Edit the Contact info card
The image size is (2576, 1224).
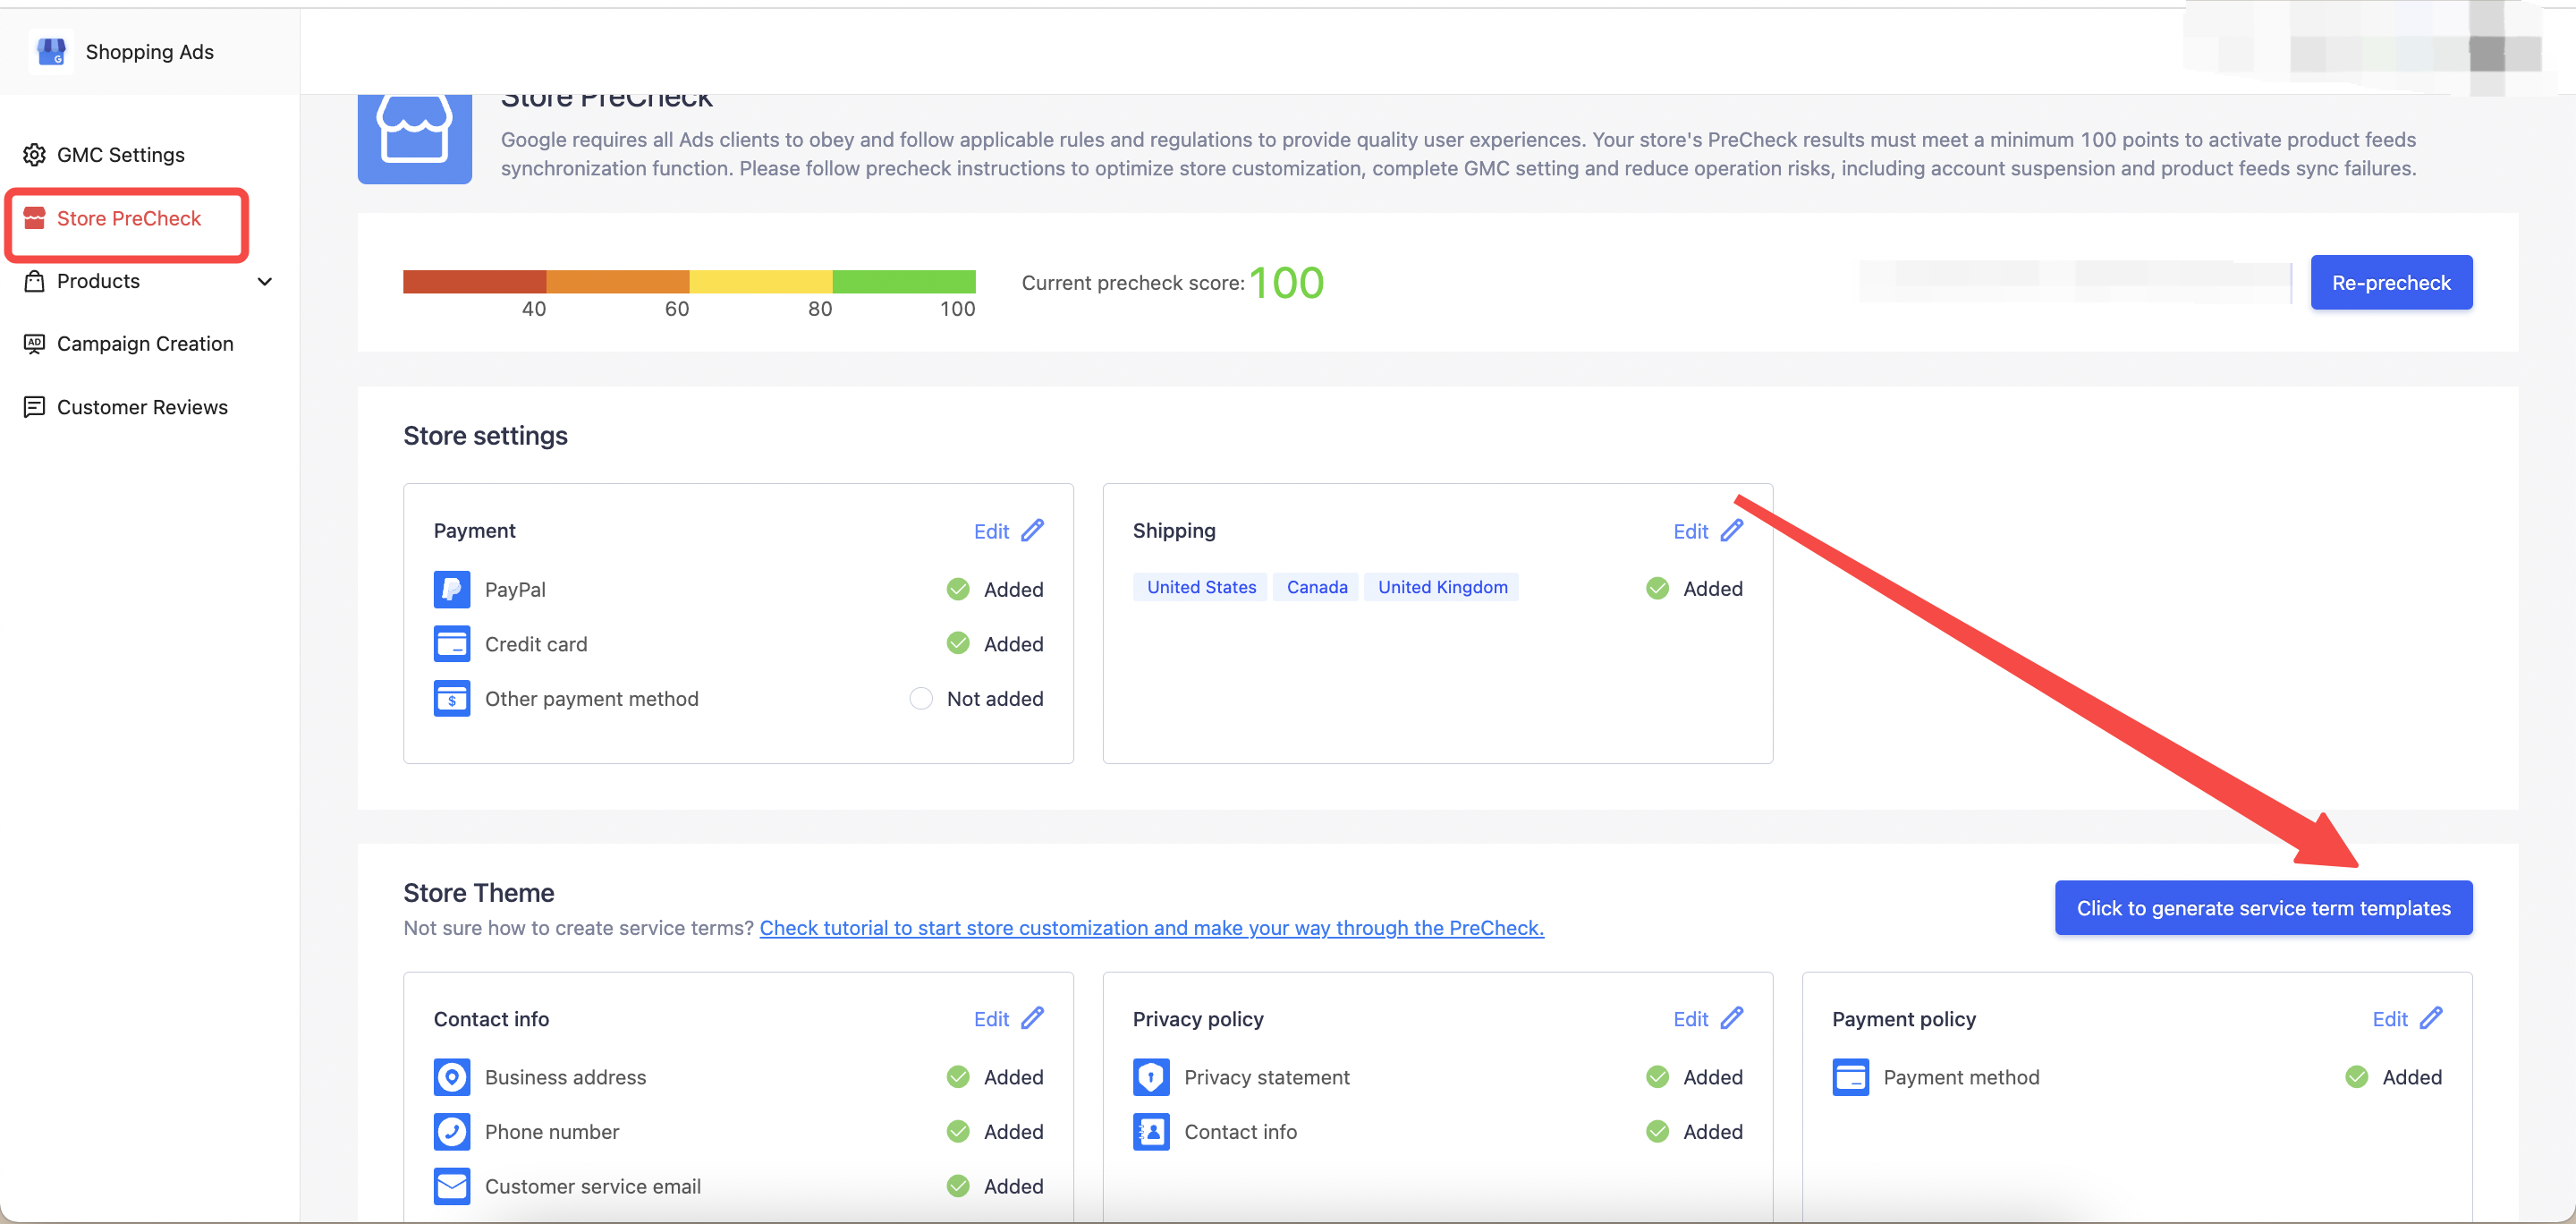tap(991, 1019)
